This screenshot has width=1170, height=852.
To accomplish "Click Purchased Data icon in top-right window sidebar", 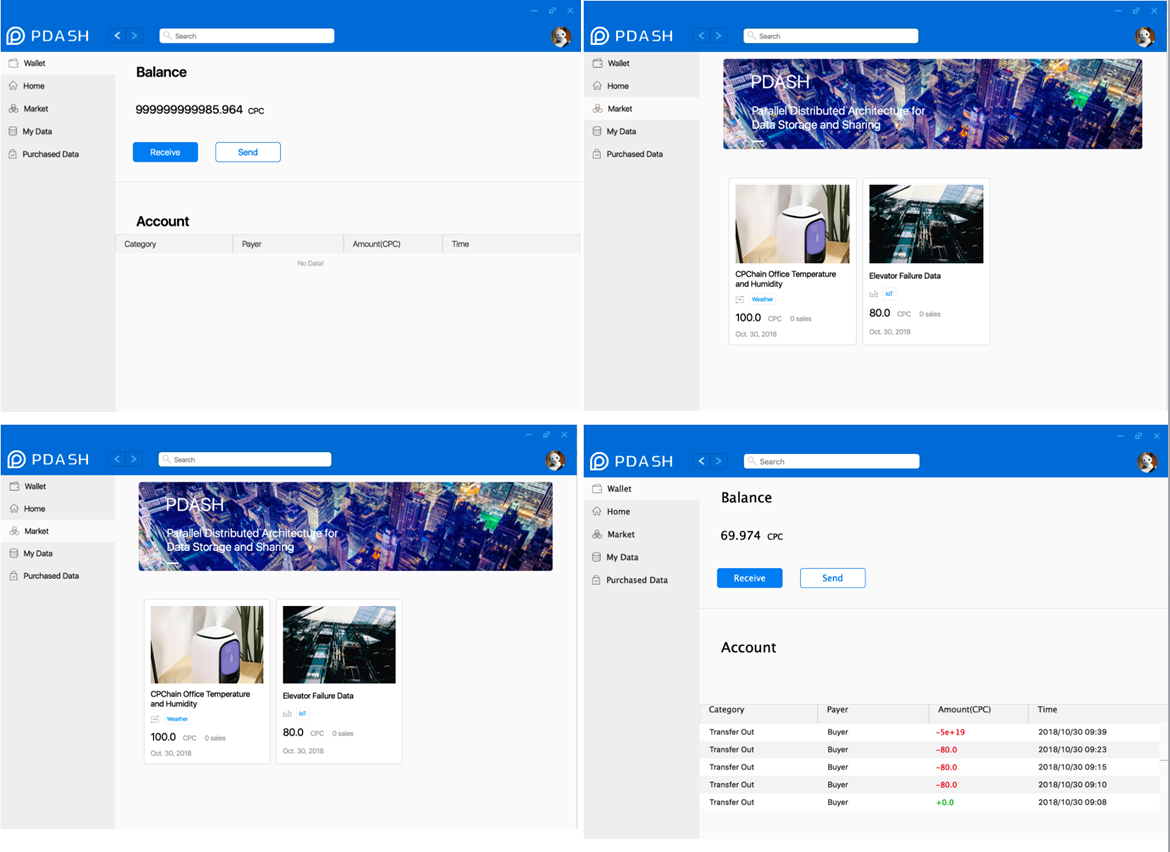I will click(x=597, y=154).
